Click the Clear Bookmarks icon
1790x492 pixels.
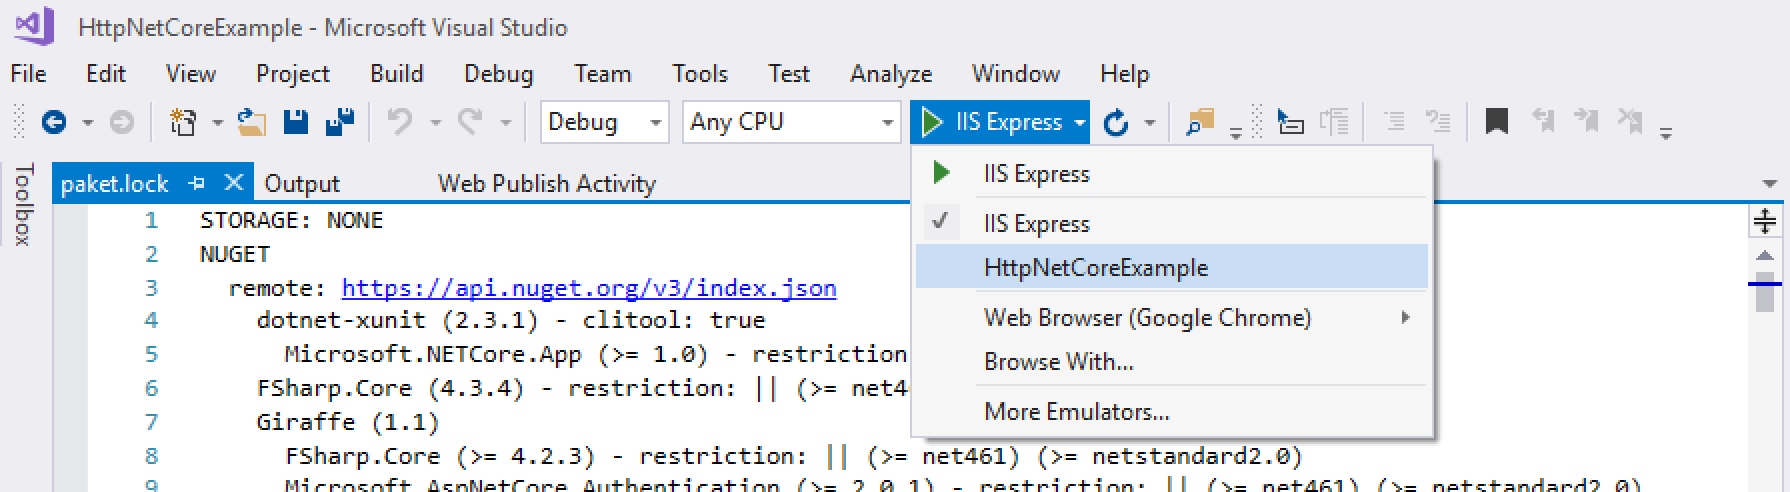(1630, 122)
